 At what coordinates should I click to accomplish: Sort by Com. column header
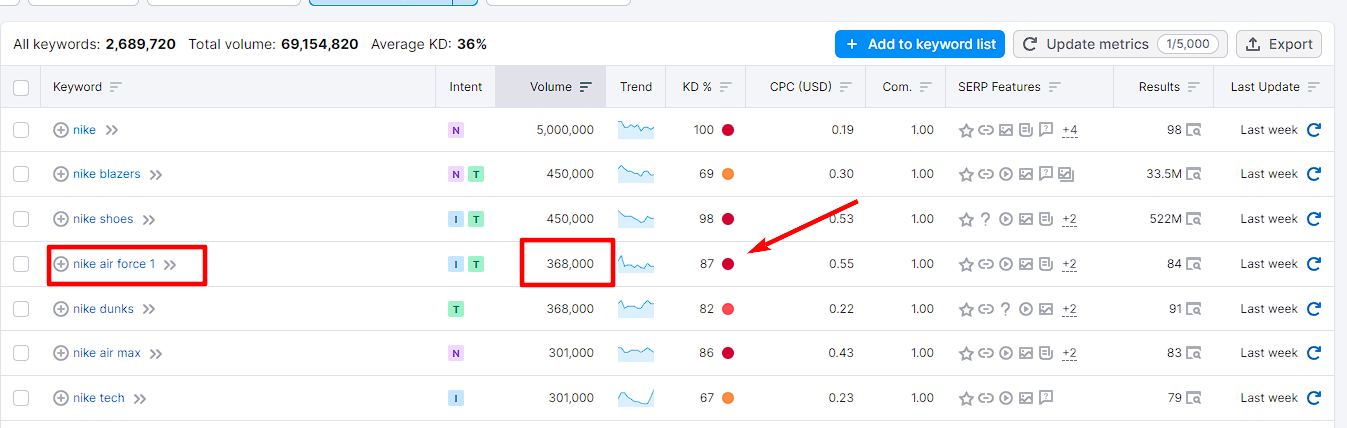point(906,87)
